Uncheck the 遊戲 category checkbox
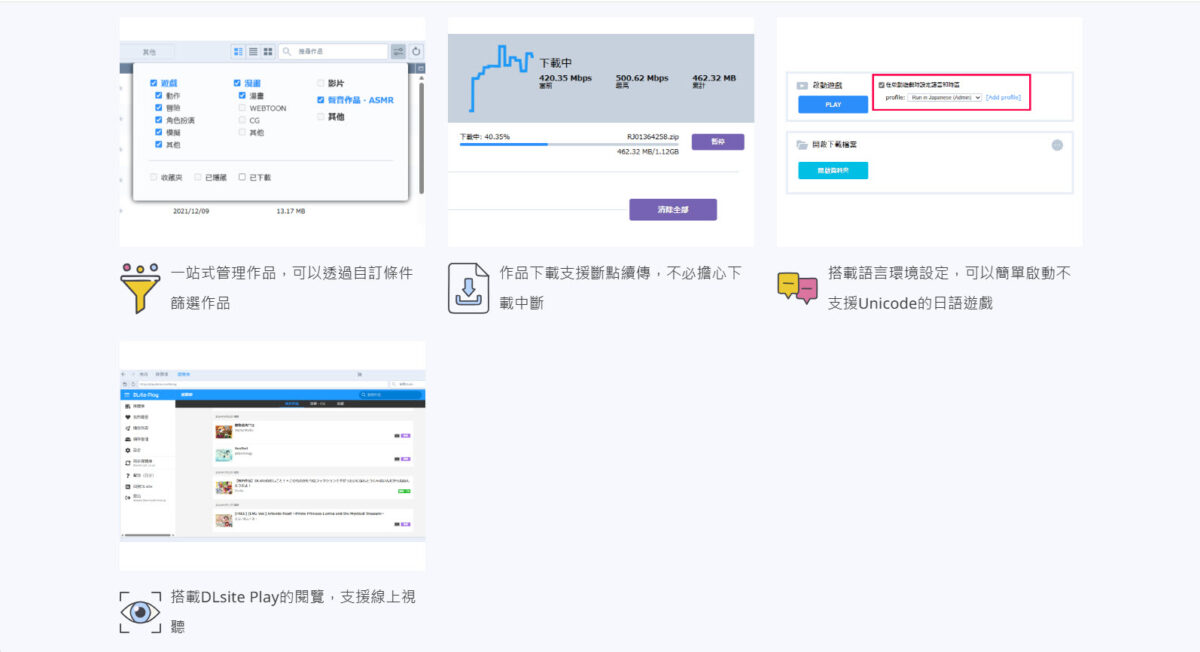The width and height of the screenshot is (1200, 652). click(153, 83)
